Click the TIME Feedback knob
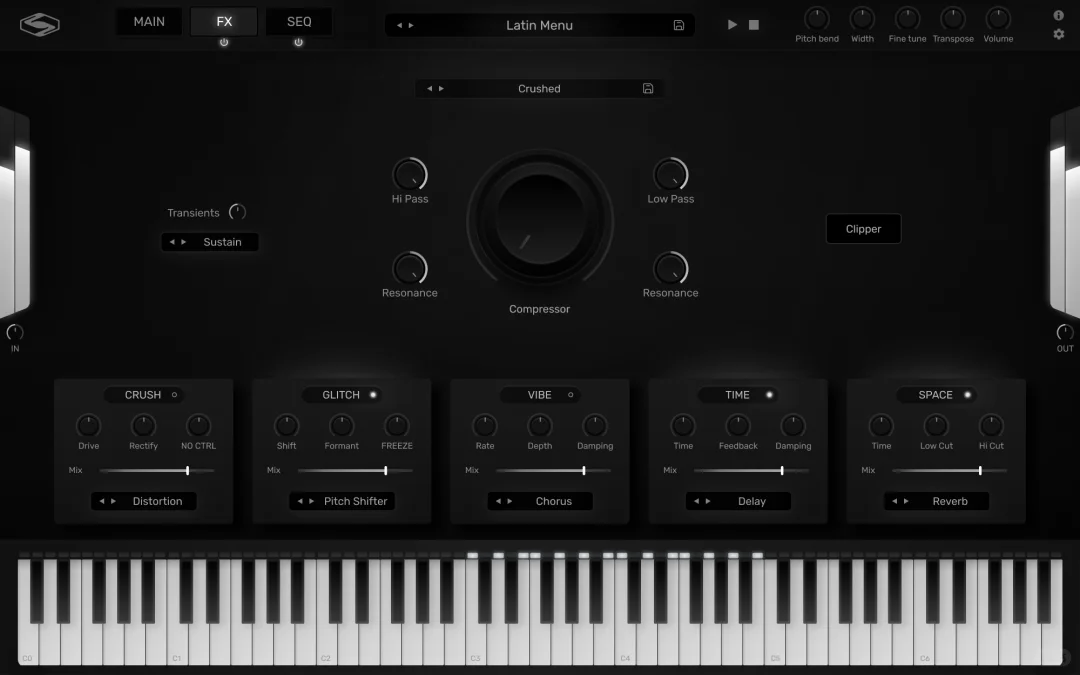 click(738, 426)
